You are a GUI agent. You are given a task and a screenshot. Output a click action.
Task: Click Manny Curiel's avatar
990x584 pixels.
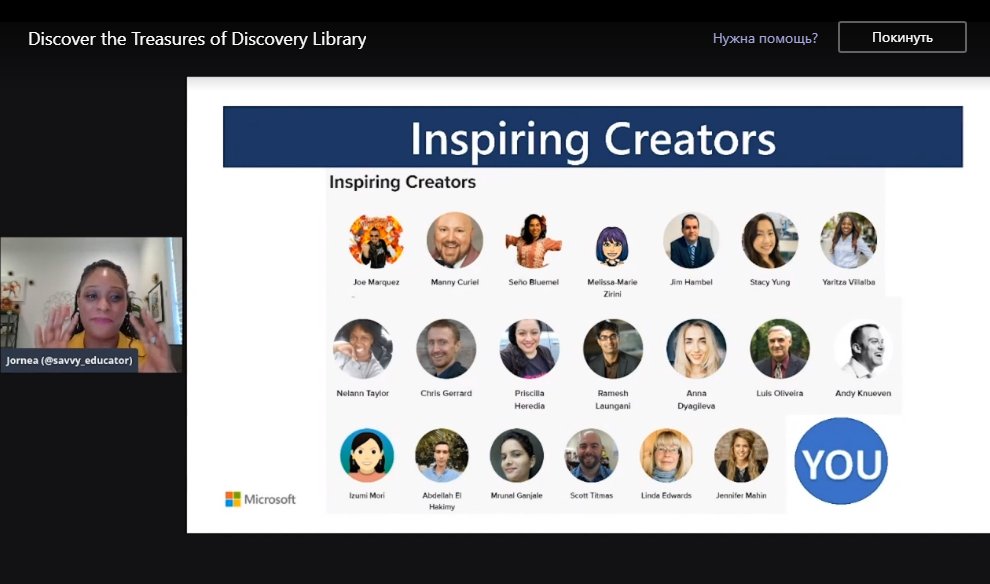click(x=455, y=241)
